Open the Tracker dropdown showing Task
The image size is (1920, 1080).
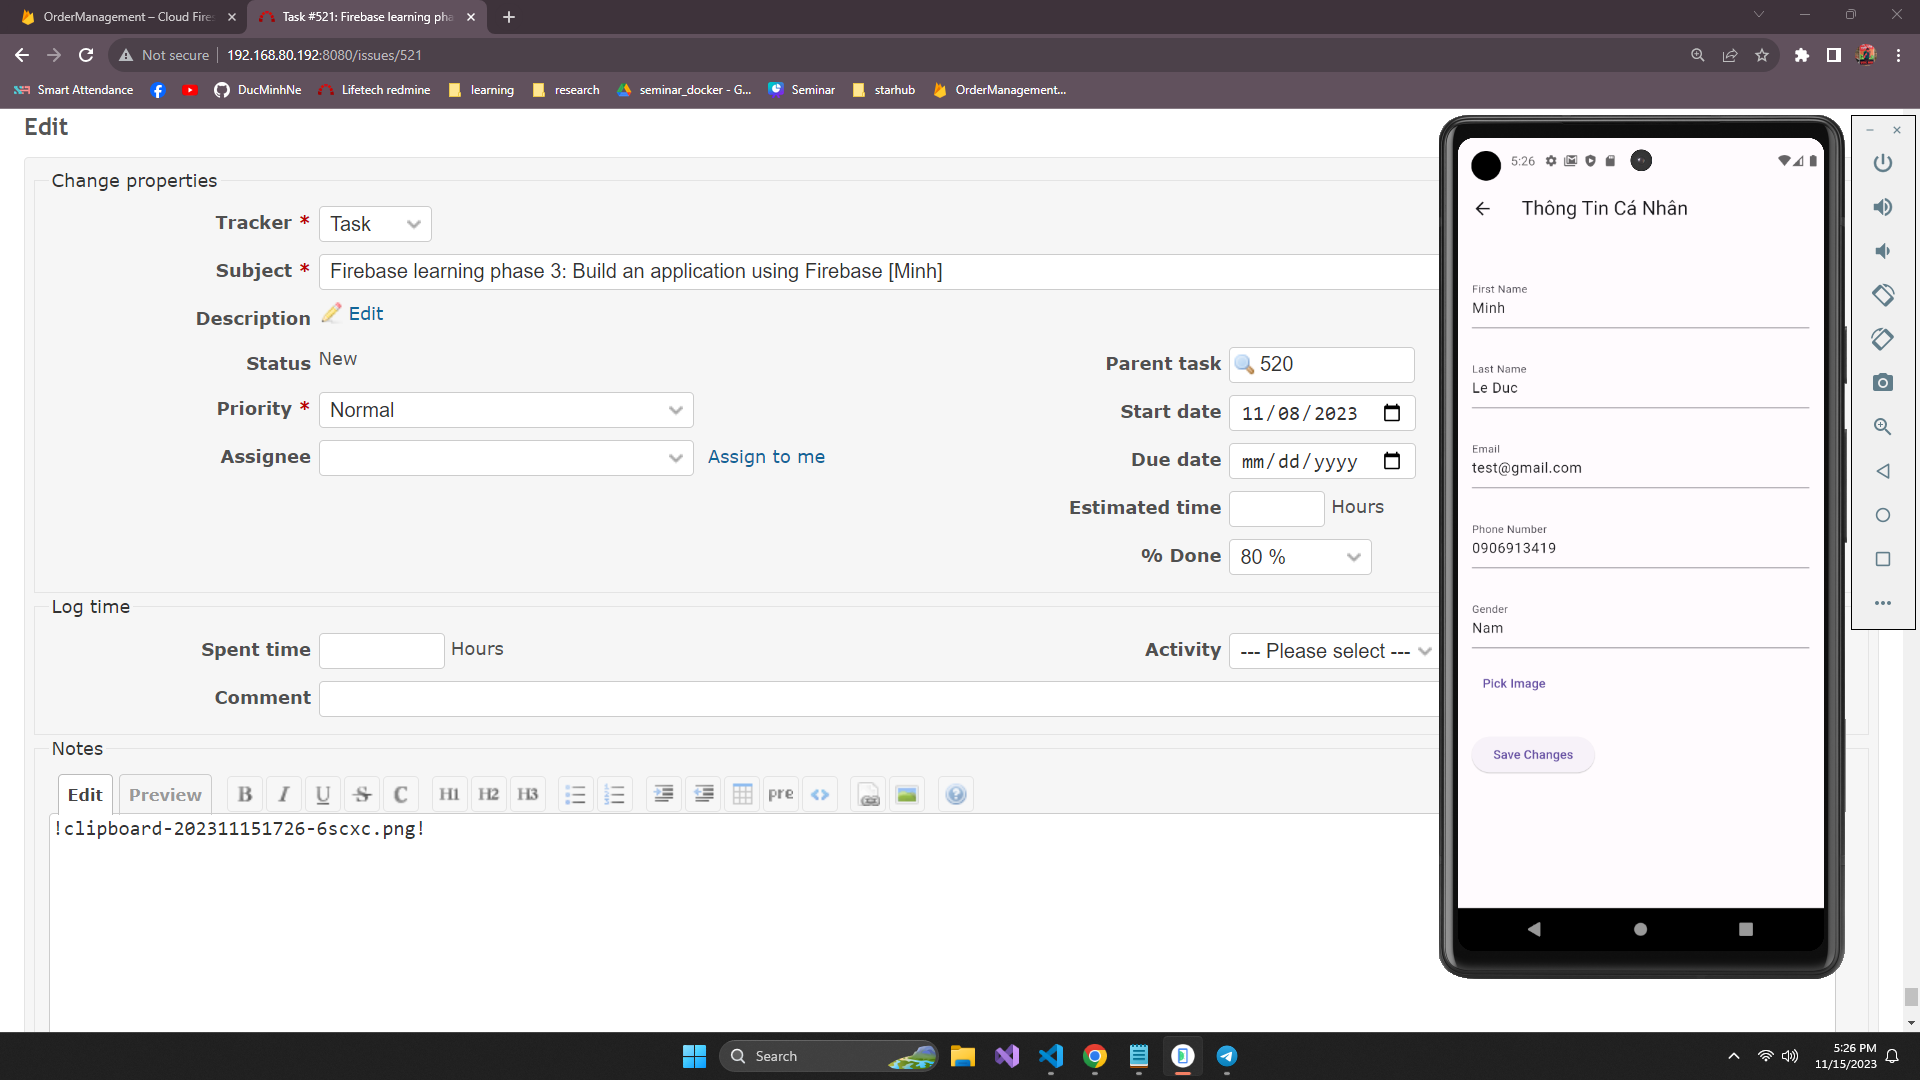click(x=375, y=224)
